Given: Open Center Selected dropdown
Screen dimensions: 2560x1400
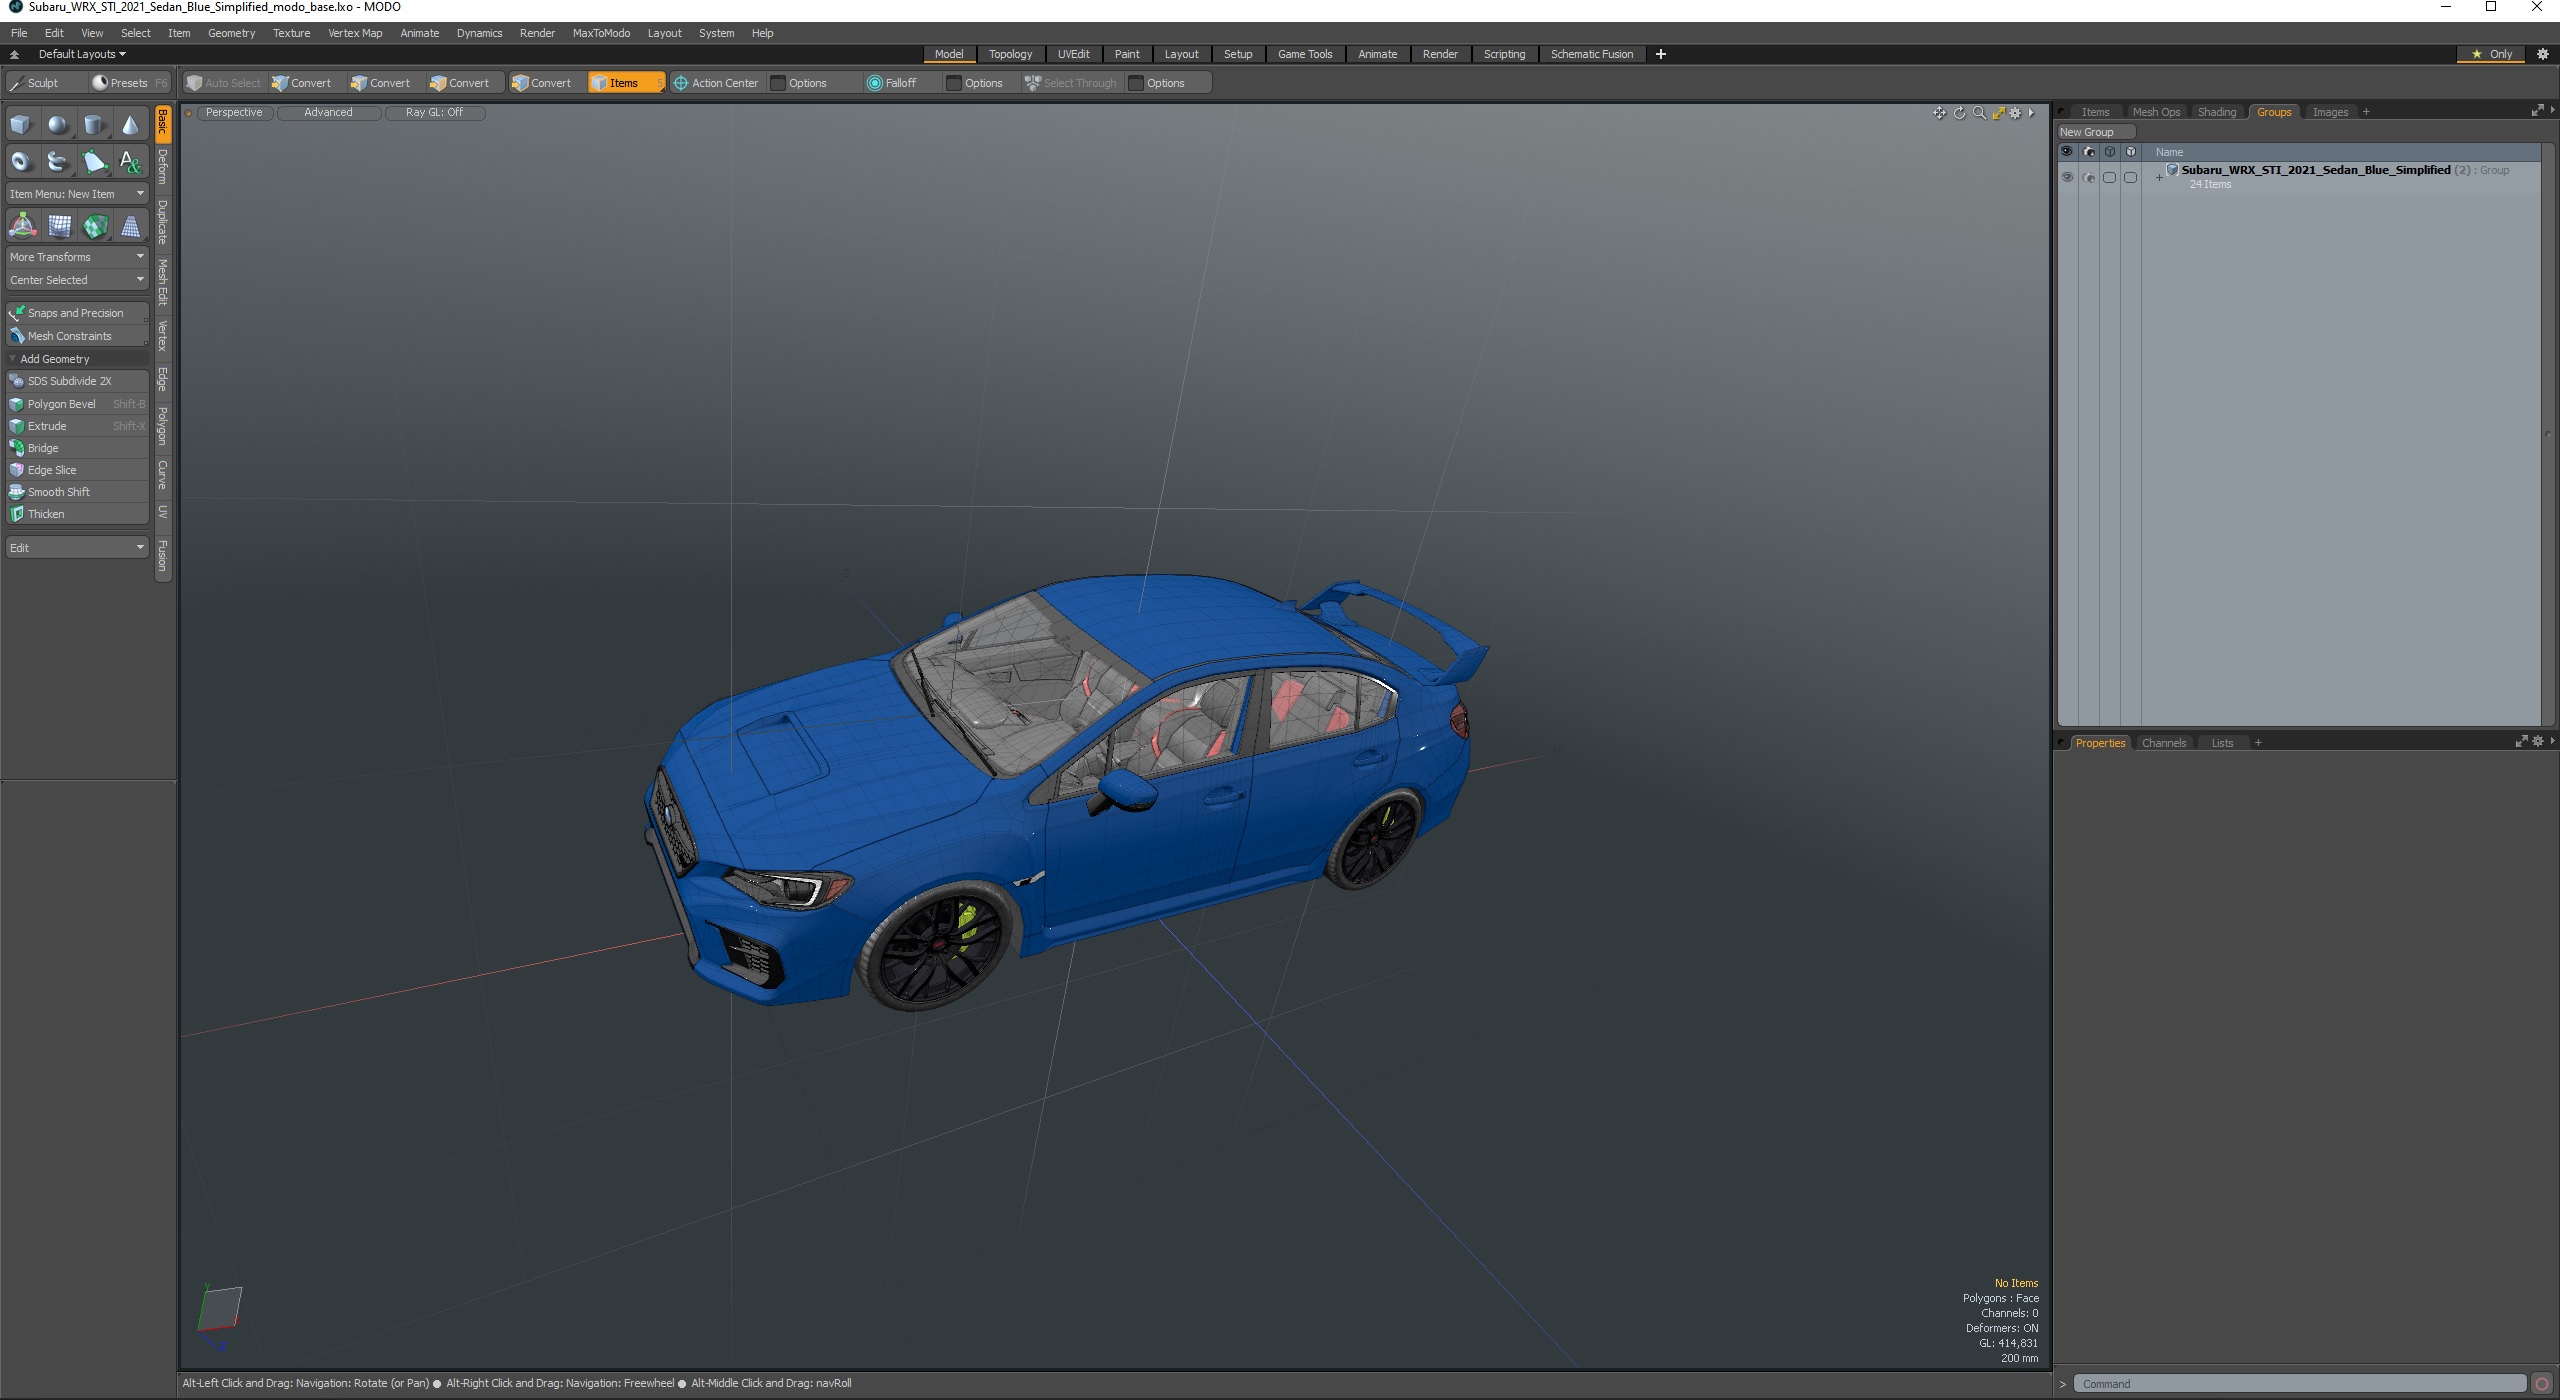Looking at the screenshot, I should (77, 280).
